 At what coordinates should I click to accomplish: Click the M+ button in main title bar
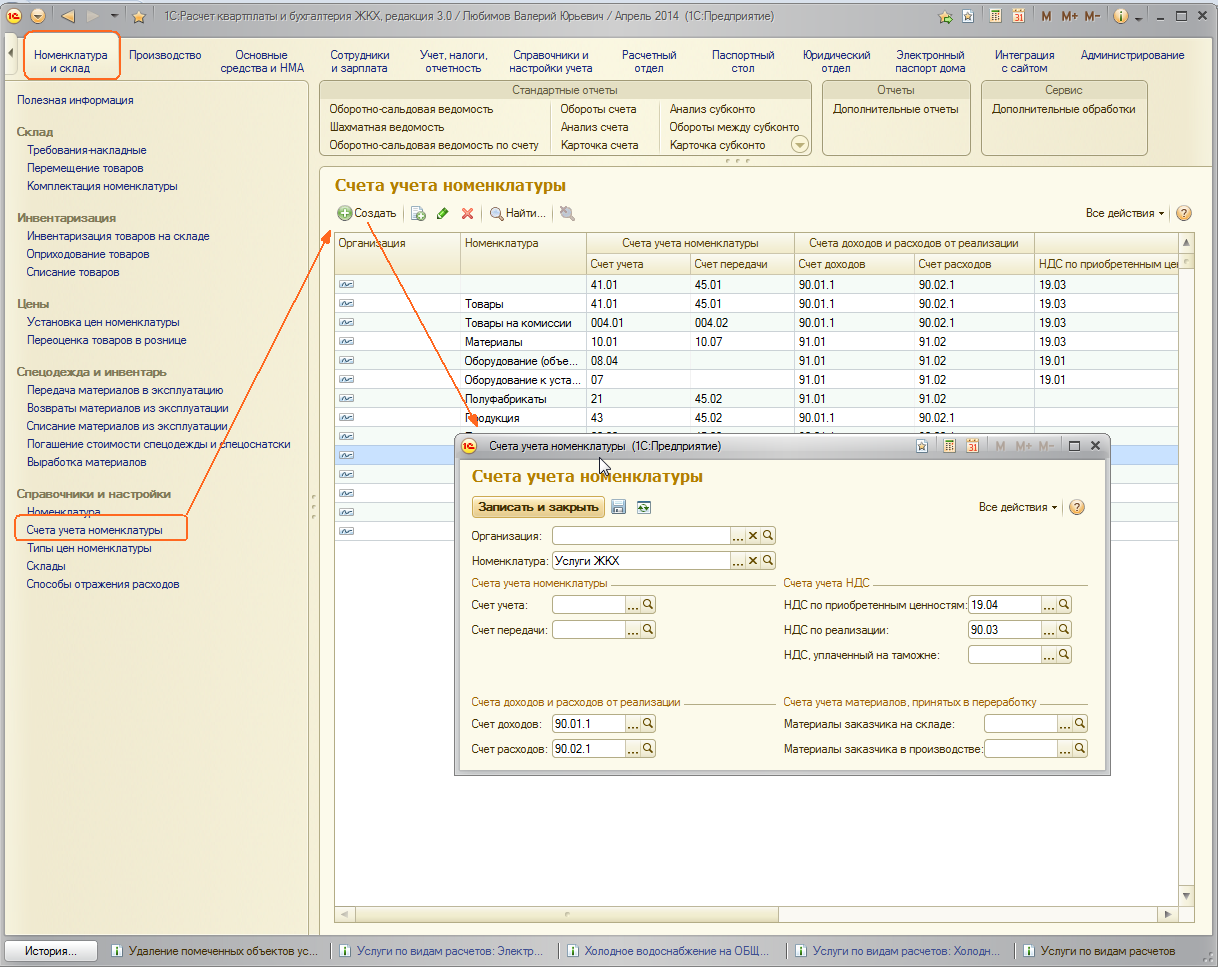[1070, 16]
